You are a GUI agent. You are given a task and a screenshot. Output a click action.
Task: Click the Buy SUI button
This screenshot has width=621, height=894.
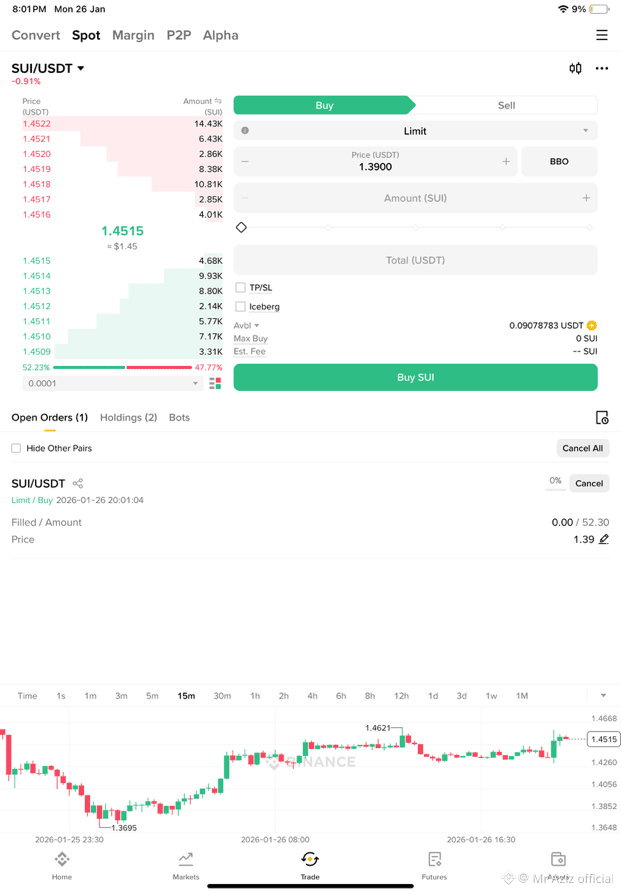point(416,377)
